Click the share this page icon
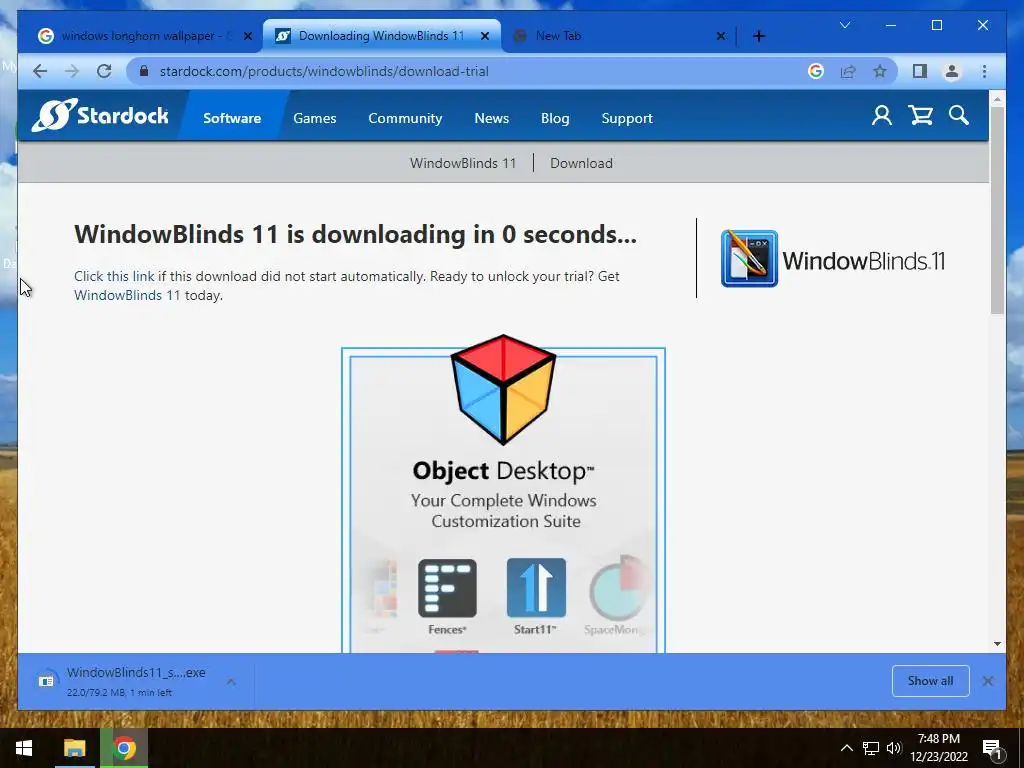This screenshot has height=768, width=1024. coord(848,71)
